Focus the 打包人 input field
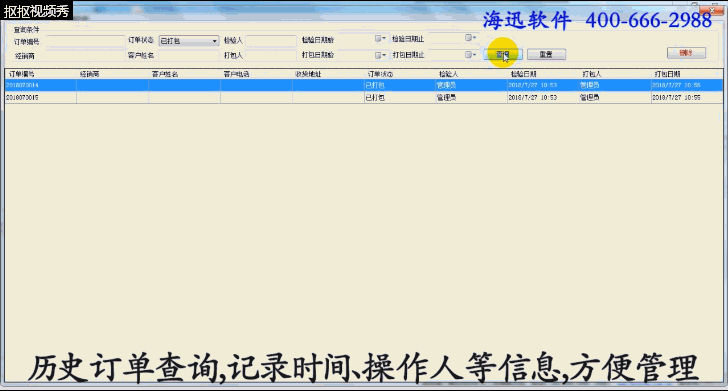Screen dimensions: 728x391 (x=271, y=55)
